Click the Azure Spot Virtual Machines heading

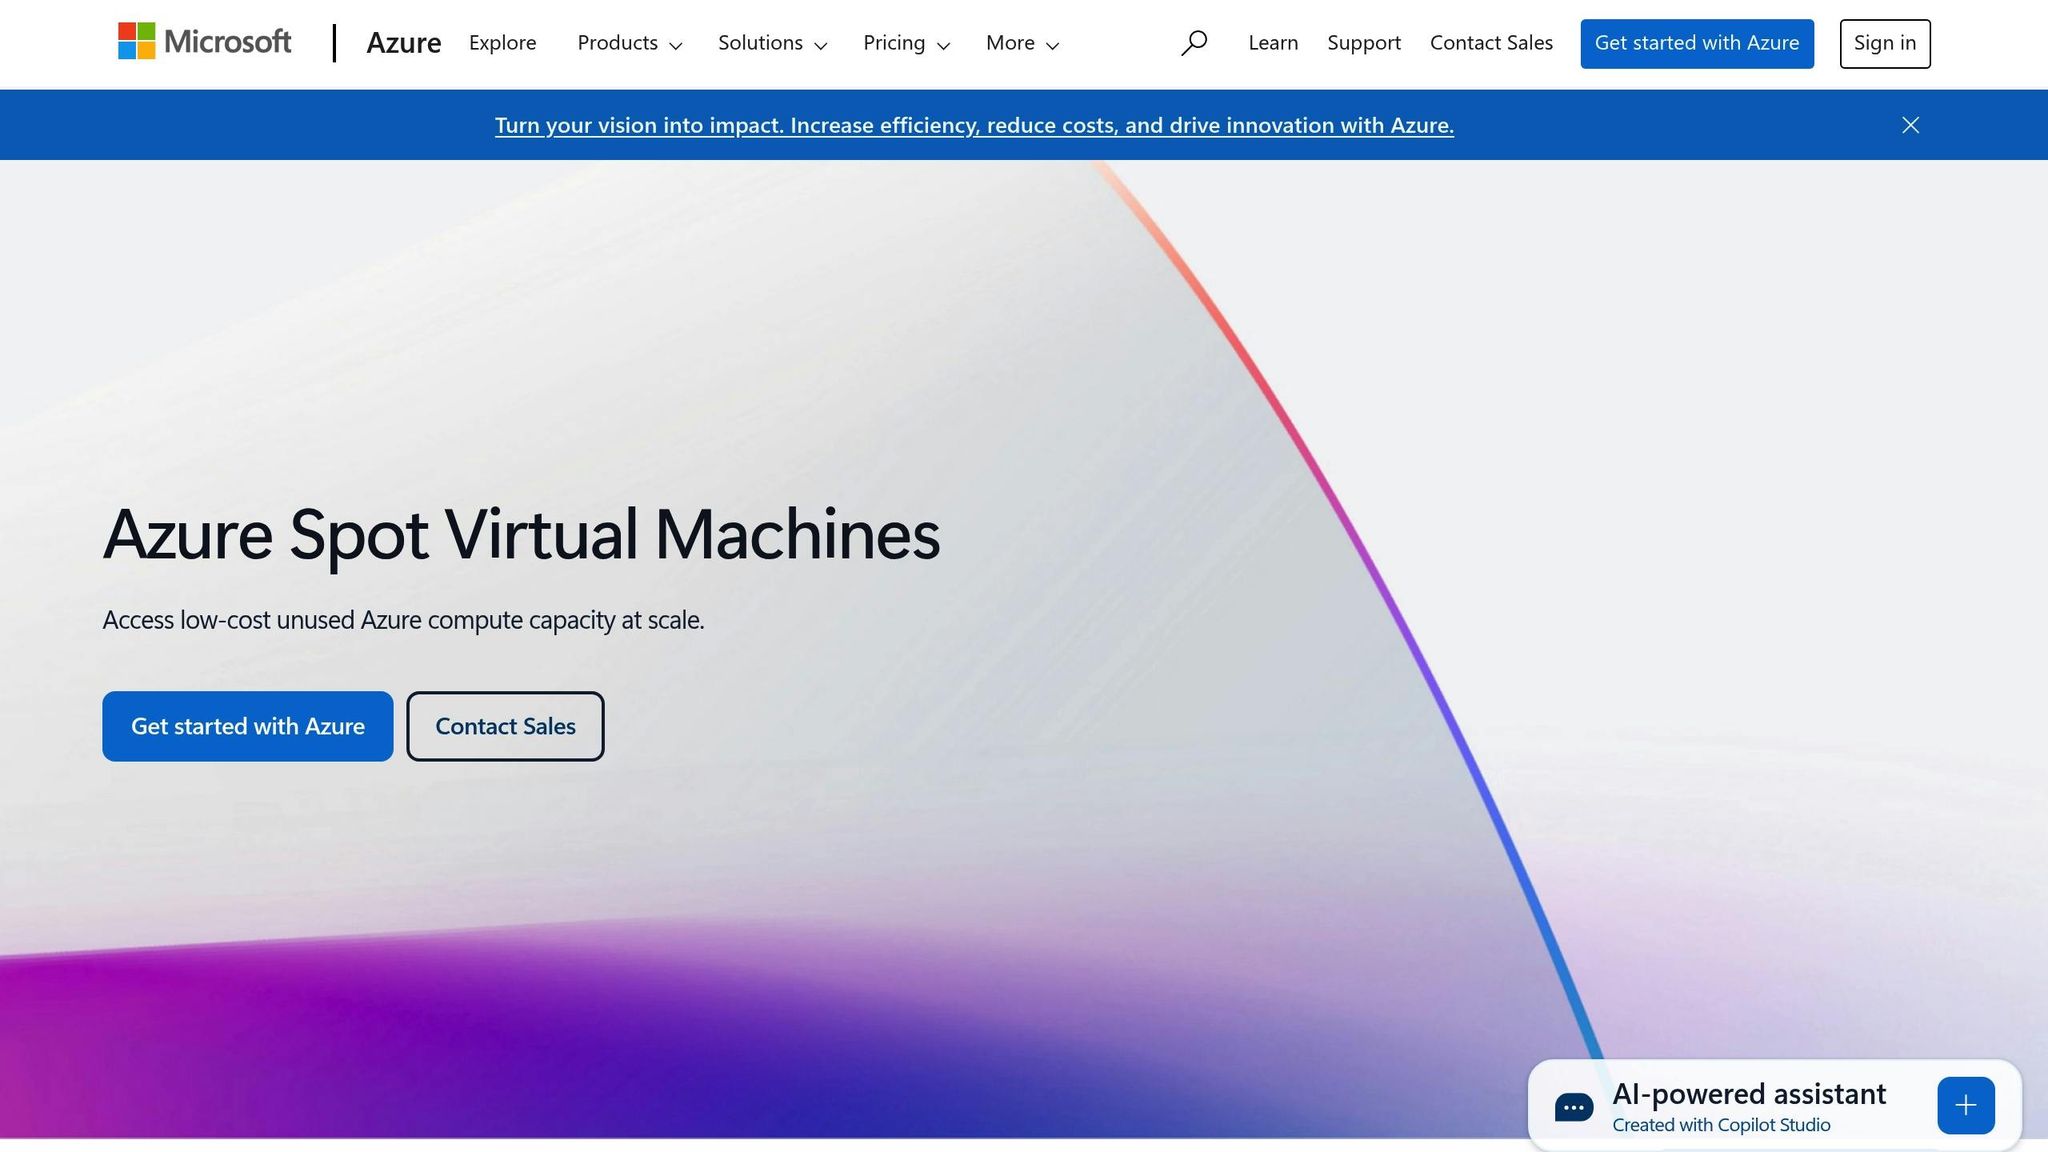pos(521,534)
